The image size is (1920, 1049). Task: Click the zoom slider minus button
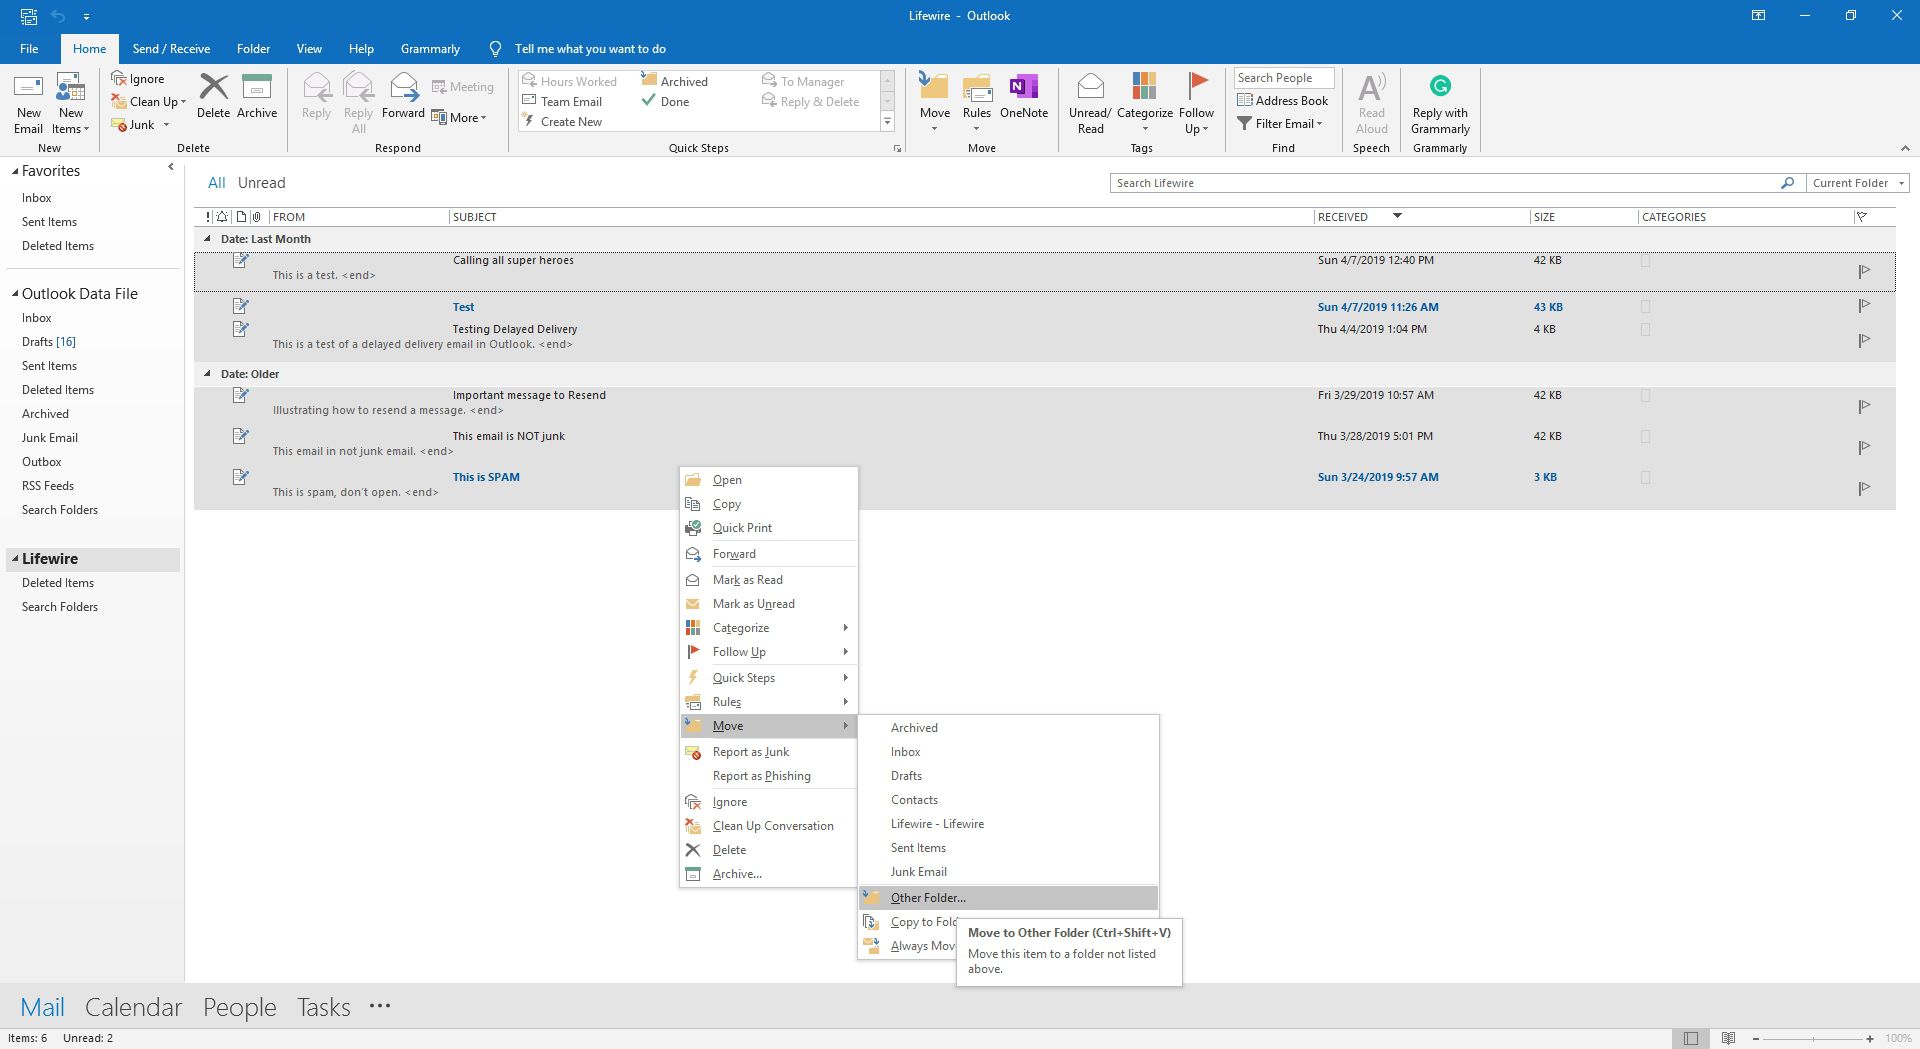pos(1755,1039)
